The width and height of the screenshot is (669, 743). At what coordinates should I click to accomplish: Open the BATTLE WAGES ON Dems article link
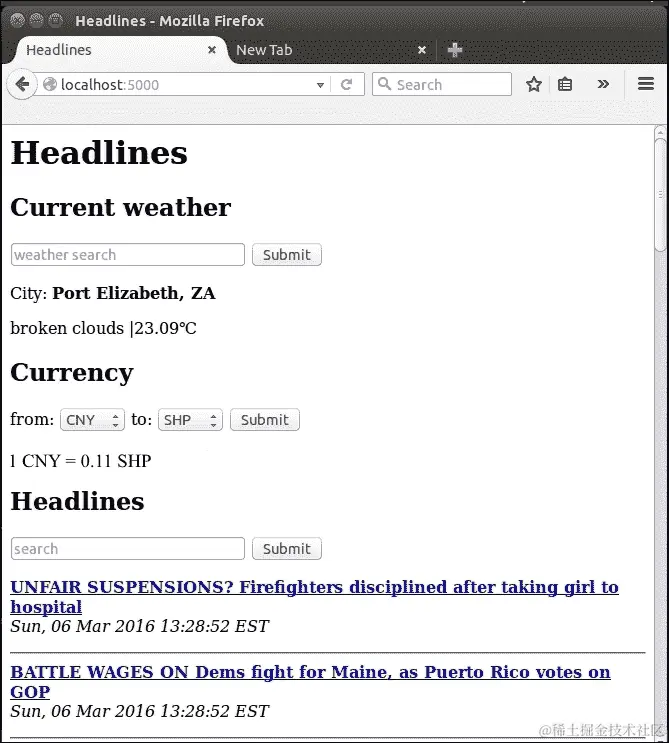310,682
